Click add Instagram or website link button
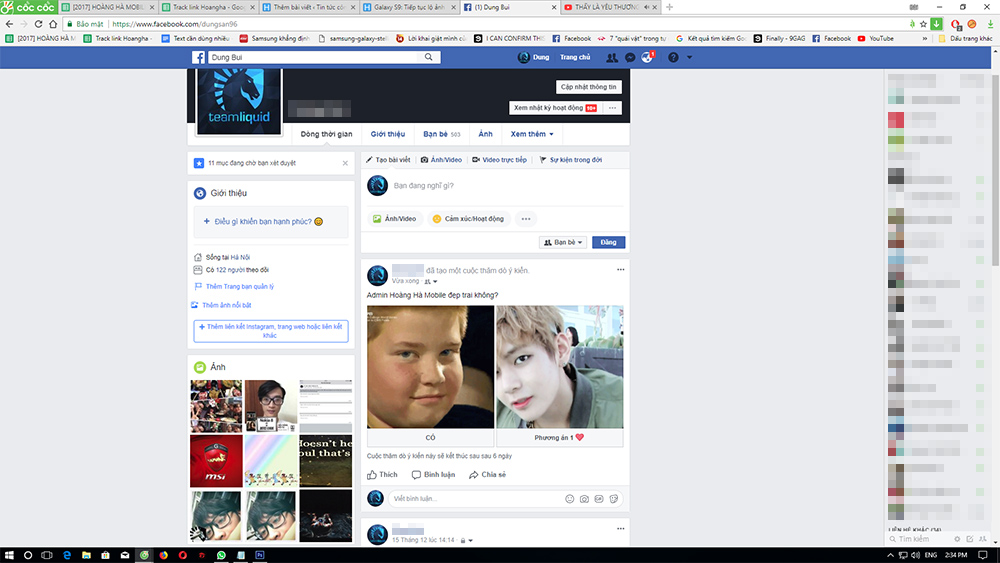 point(270,331)
